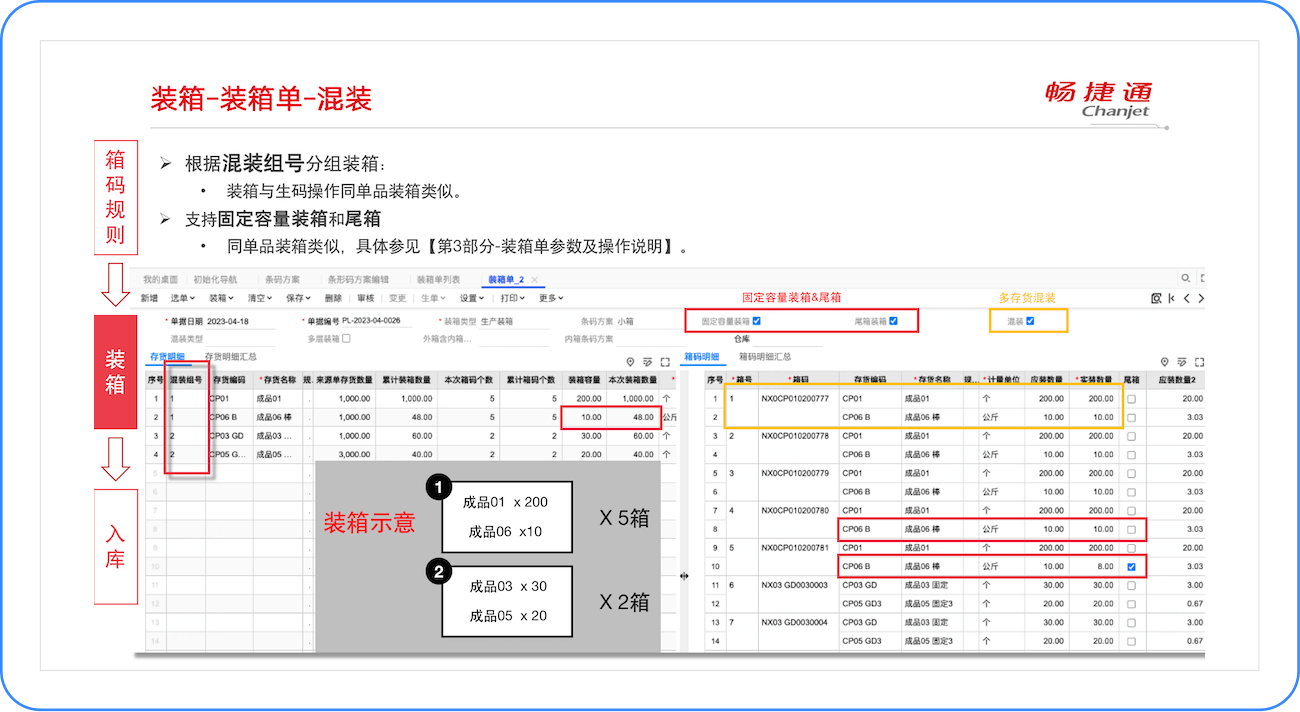Click locate pin icon above 存货明细 table
1300x712 pixels.
630,362
